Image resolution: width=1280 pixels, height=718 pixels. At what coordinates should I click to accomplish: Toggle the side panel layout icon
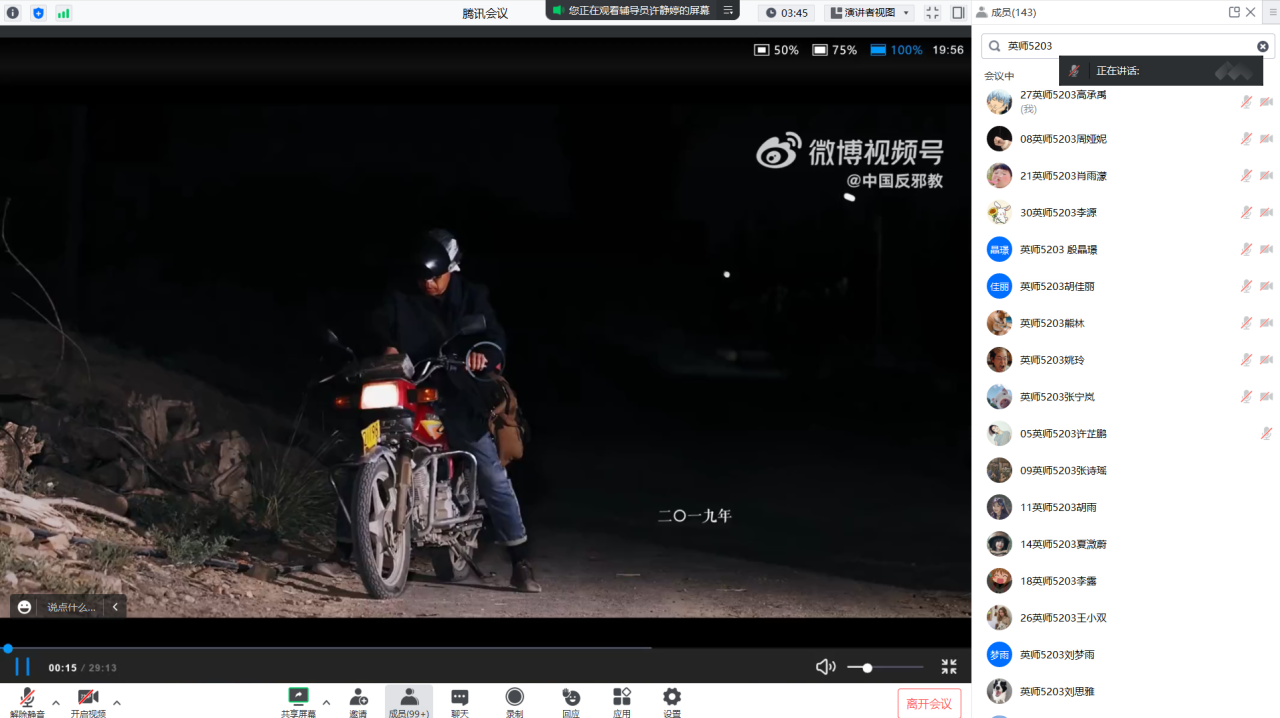point(958,13)
